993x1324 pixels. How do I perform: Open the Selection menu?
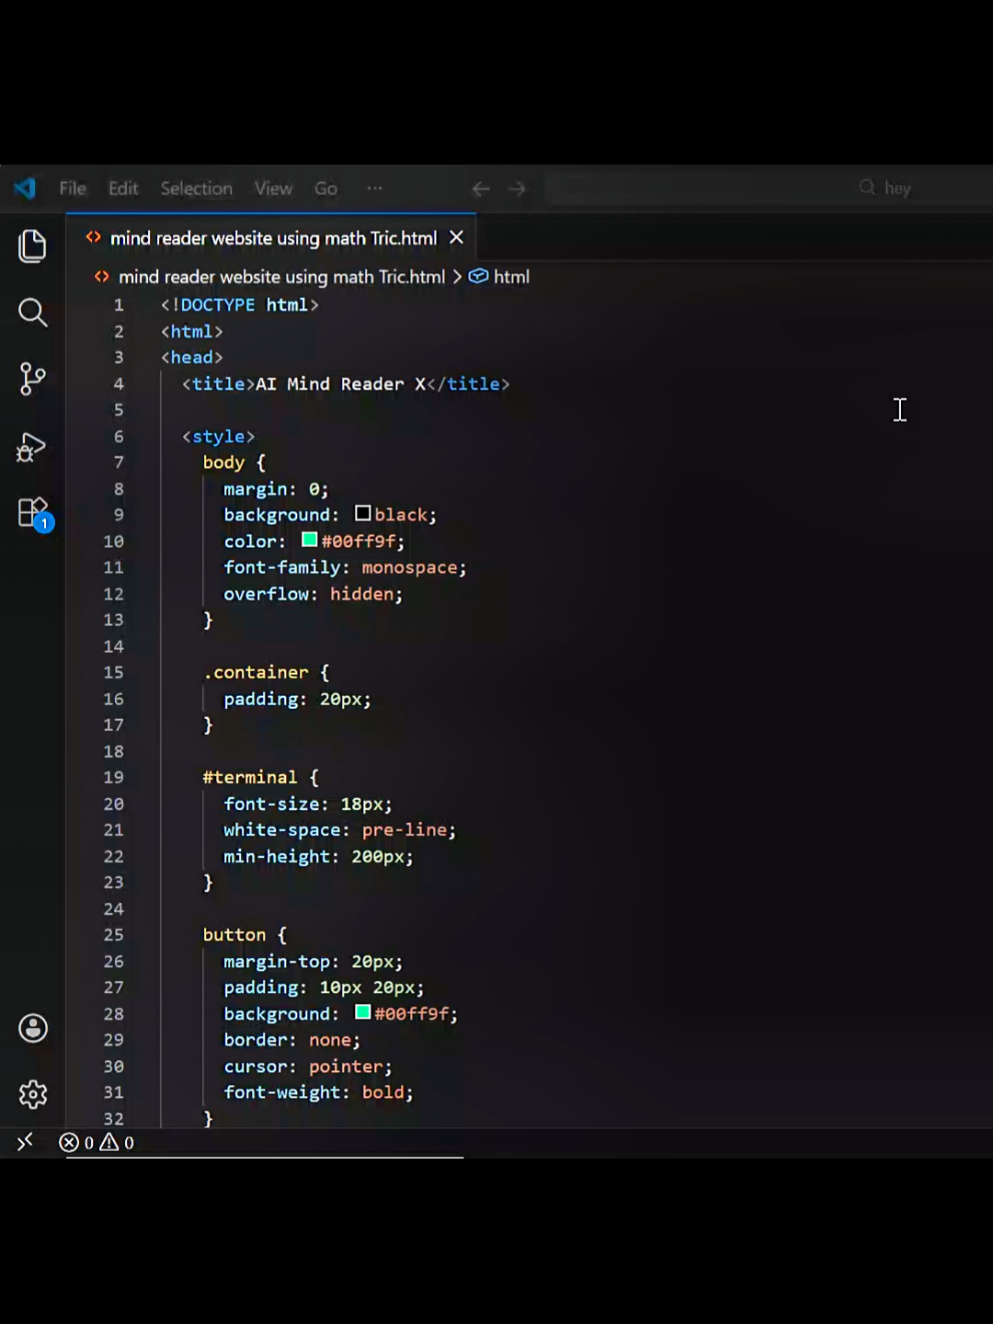click(196, 188)
